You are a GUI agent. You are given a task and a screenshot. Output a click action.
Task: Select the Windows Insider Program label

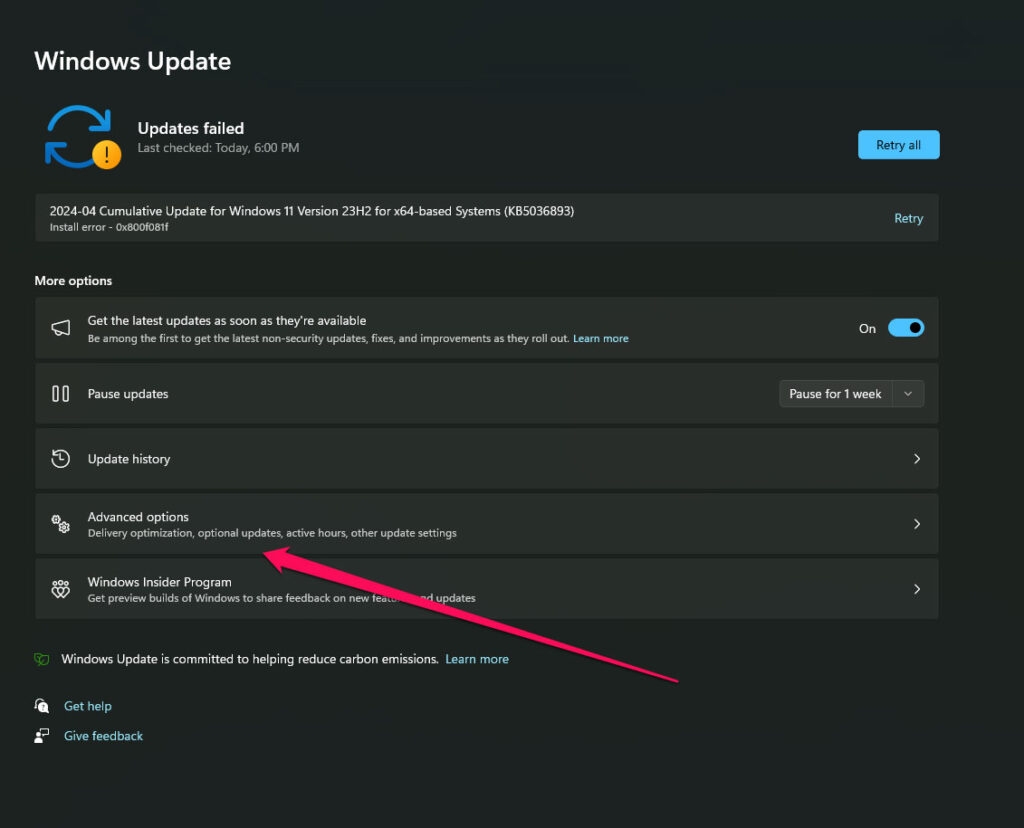[x=159, y=582]
